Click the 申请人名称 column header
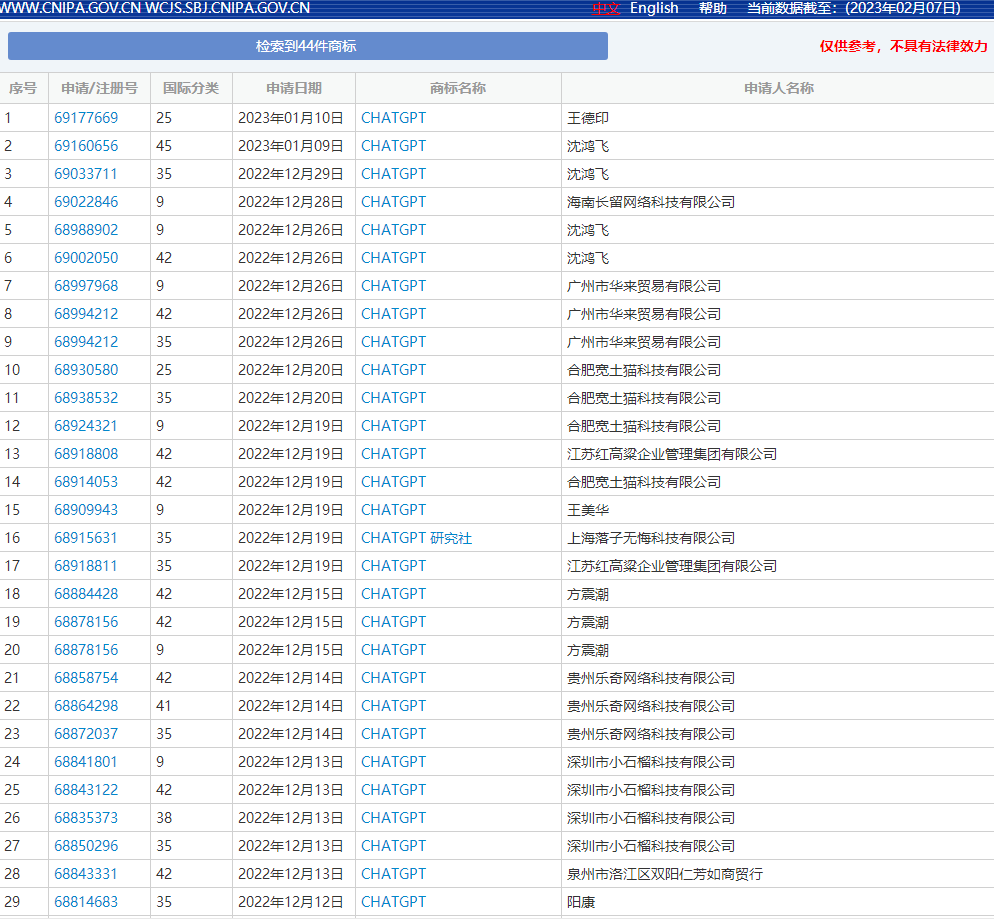 pos(778,88)
